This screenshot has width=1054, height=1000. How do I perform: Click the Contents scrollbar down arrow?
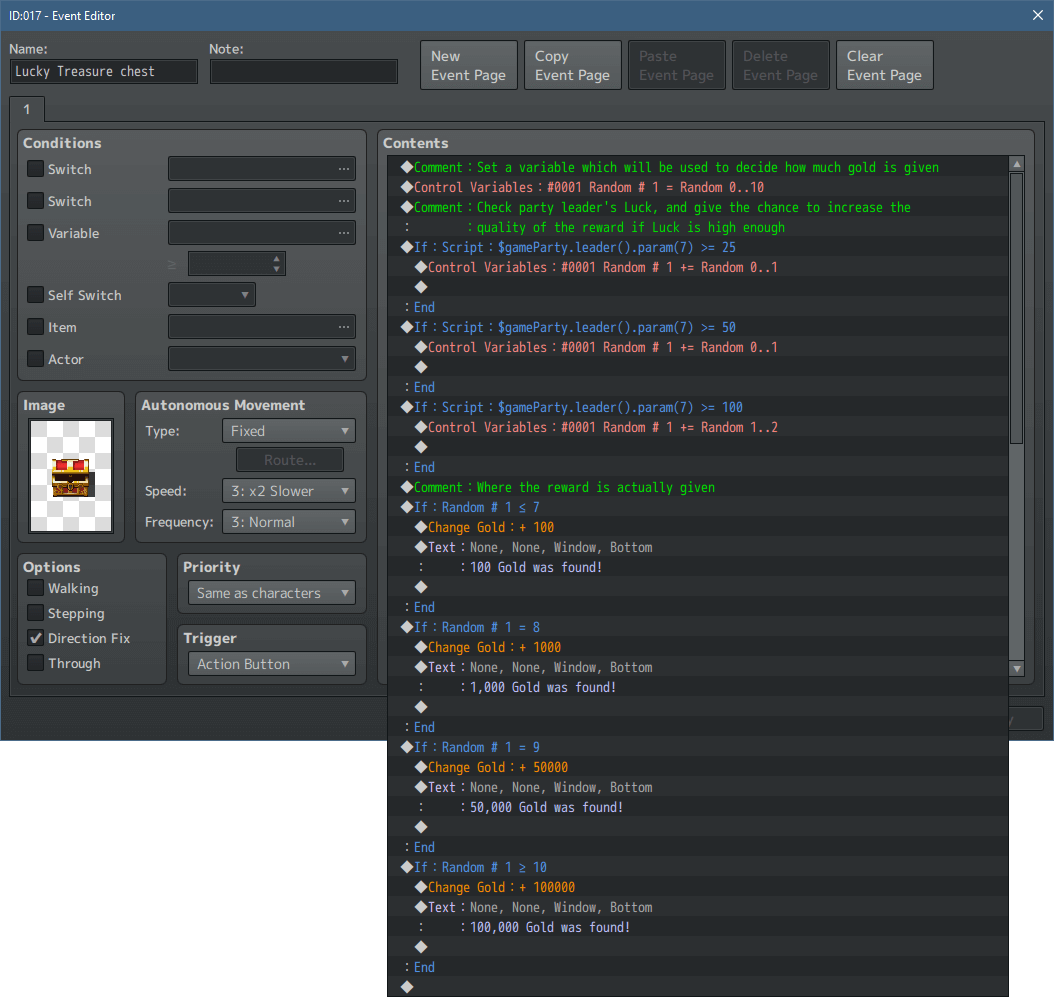pyautogui.click(x=1017, y=668)
